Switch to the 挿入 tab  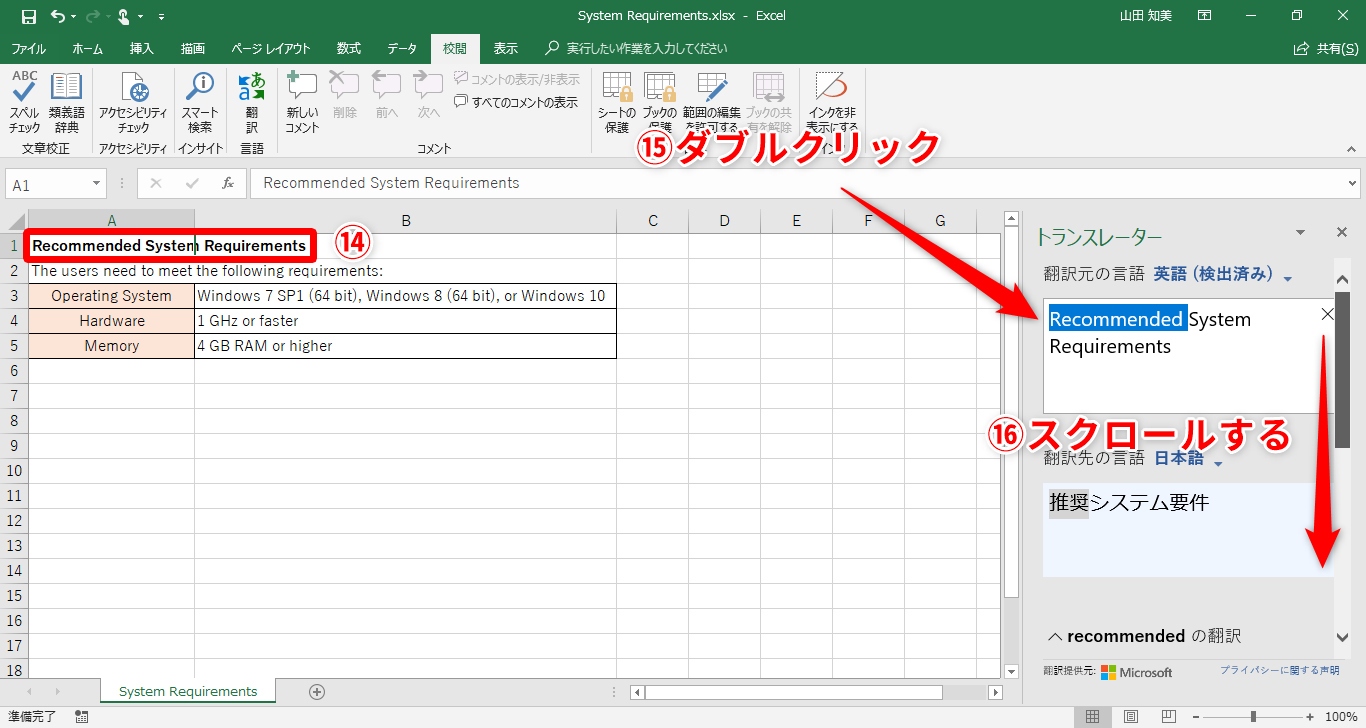coord(141,48)
